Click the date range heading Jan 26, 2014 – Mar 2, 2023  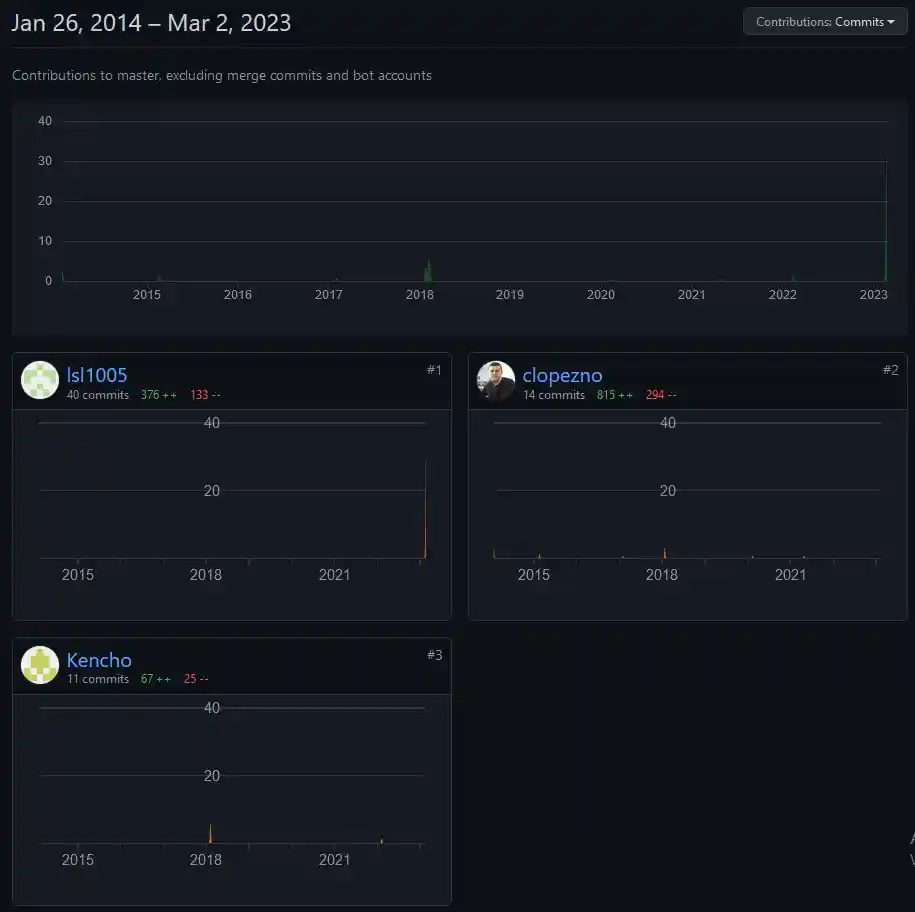click(151, 23)
